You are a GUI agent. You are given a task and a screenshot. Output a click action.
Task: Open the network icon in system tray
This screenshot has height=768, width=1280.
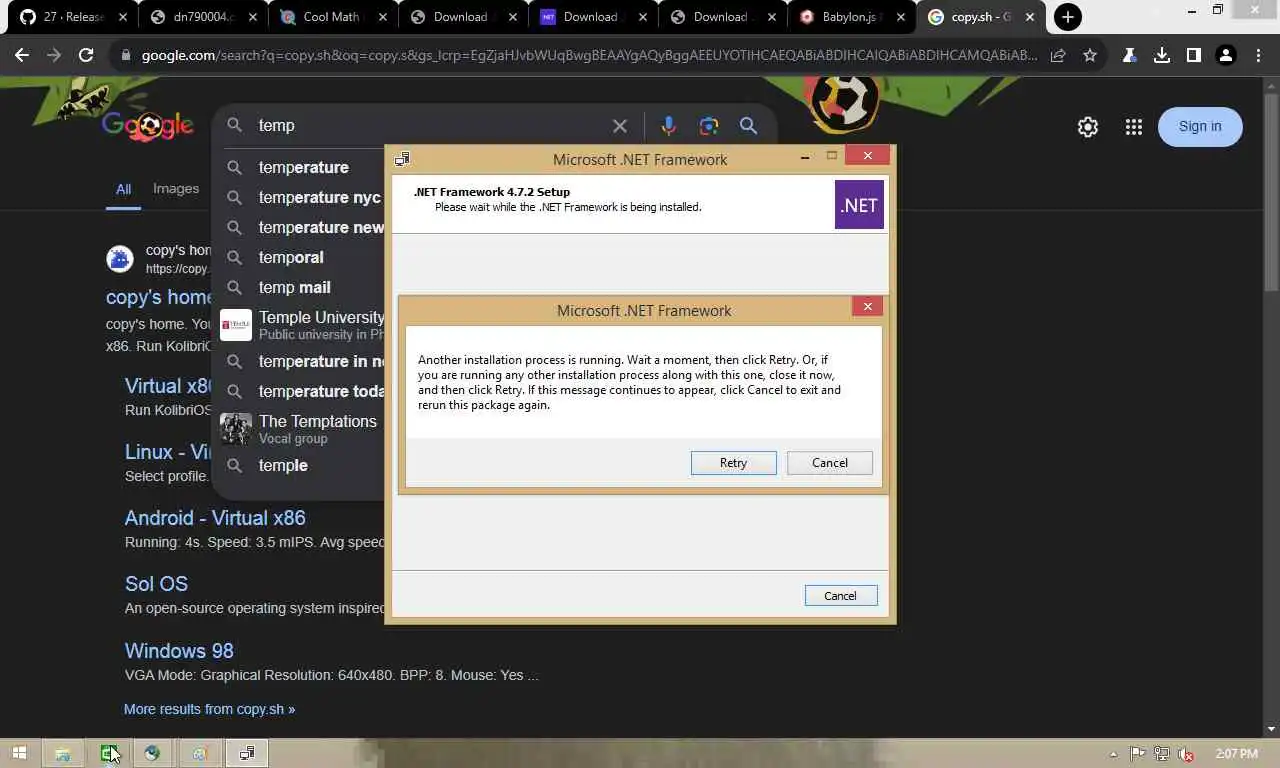[x=1162, y=754]
